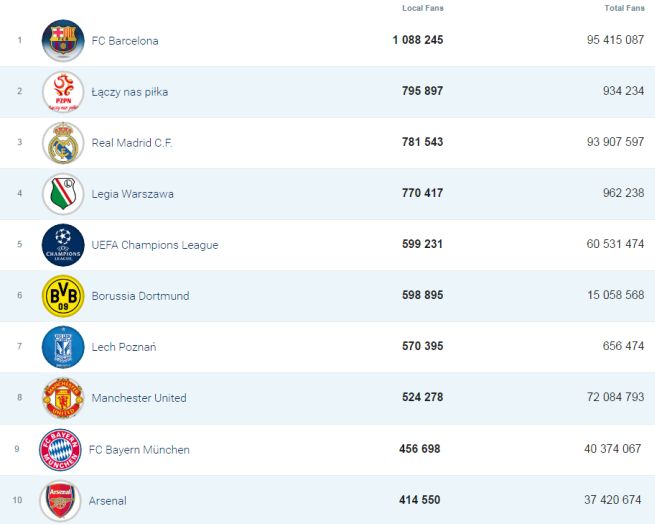Select the Real Madrid C.F. crest
This screenshot has width=655, height=524.
(63, 143)
